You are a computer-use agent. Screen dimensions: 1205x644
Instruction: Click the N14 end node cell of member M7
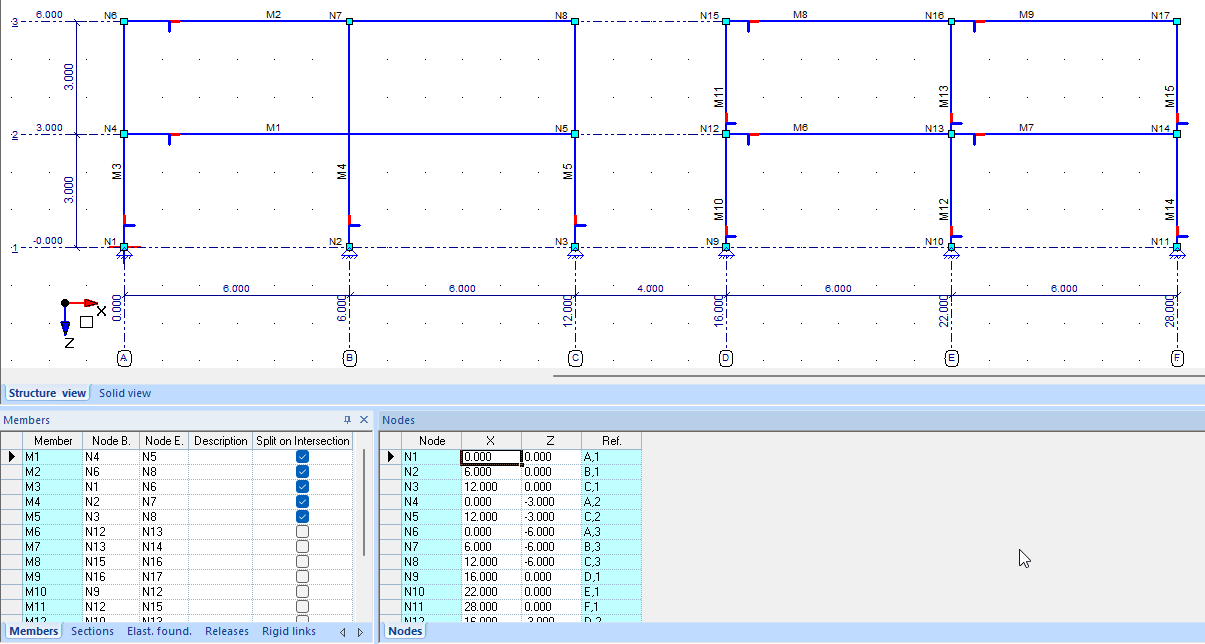(164, 546)
